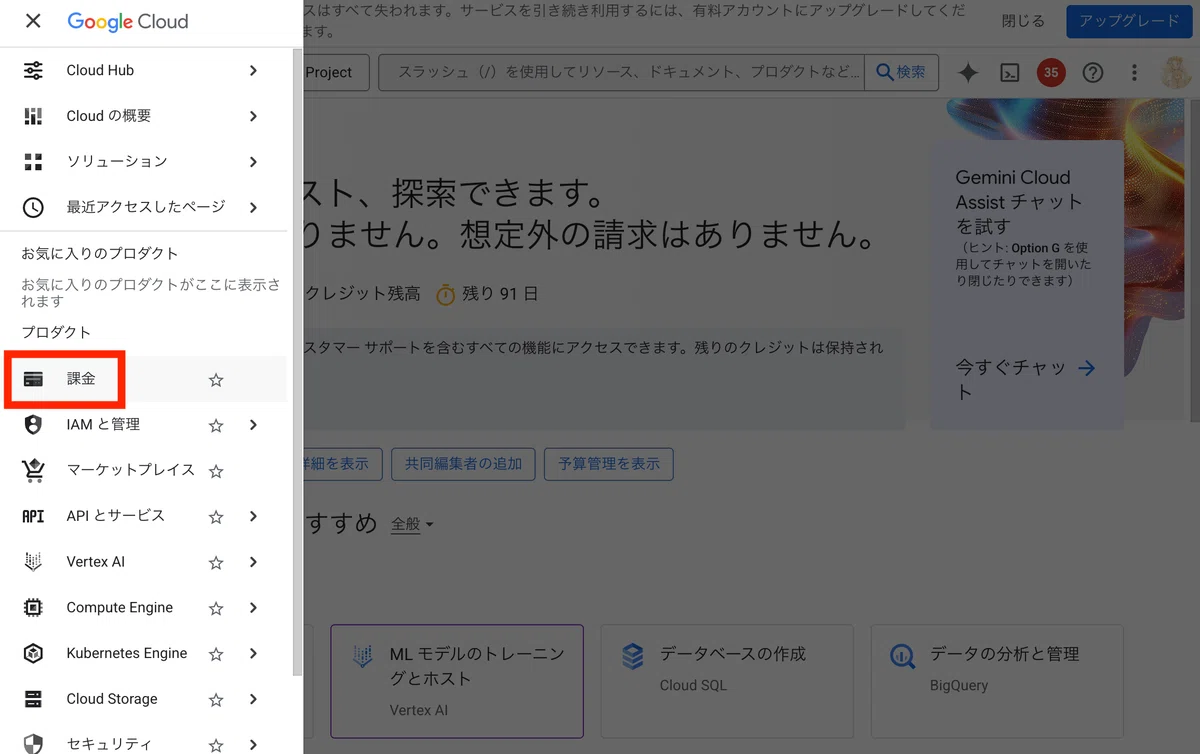Image resolution: width=1200 pixels, height=754 pixels.
Task: Click the resource search input field
Action: tap(622, 72)
